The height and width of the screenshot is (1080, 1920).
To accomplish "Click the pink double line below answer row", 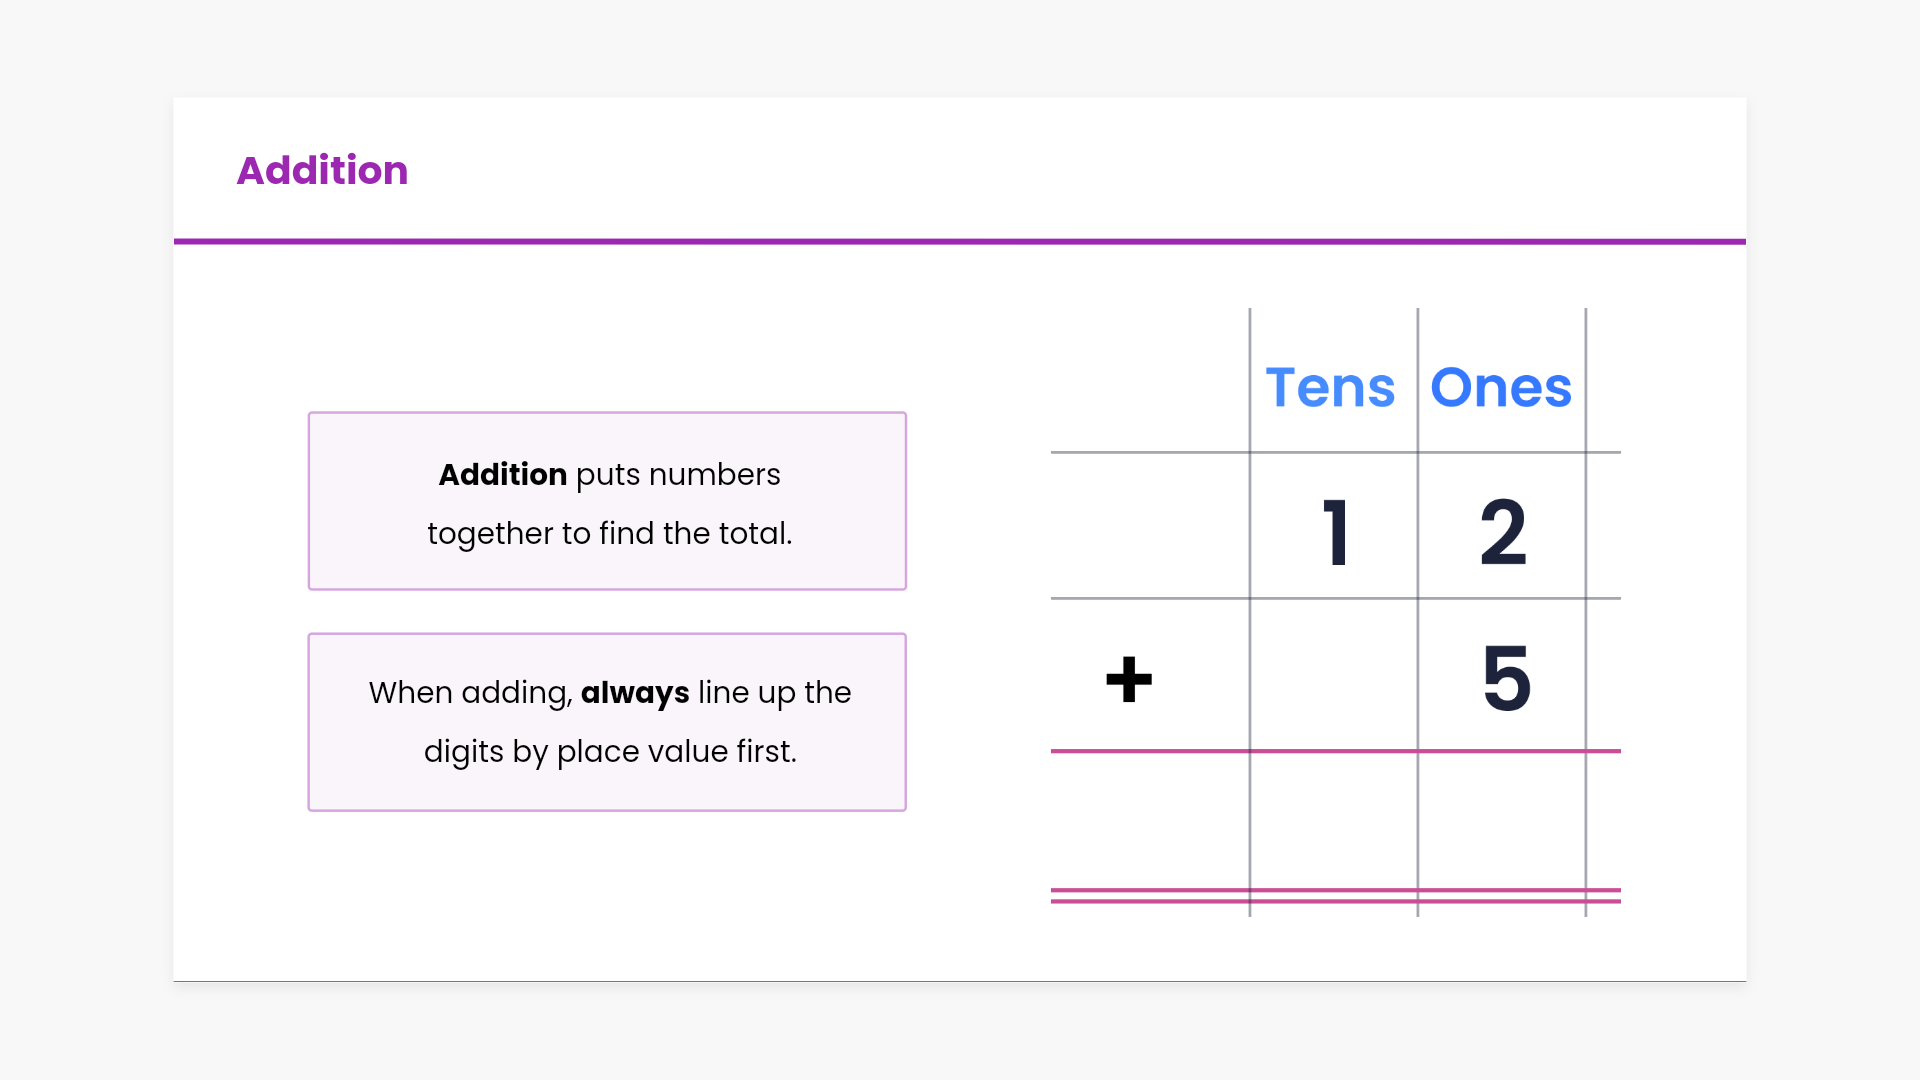I will click(1335, 895).
